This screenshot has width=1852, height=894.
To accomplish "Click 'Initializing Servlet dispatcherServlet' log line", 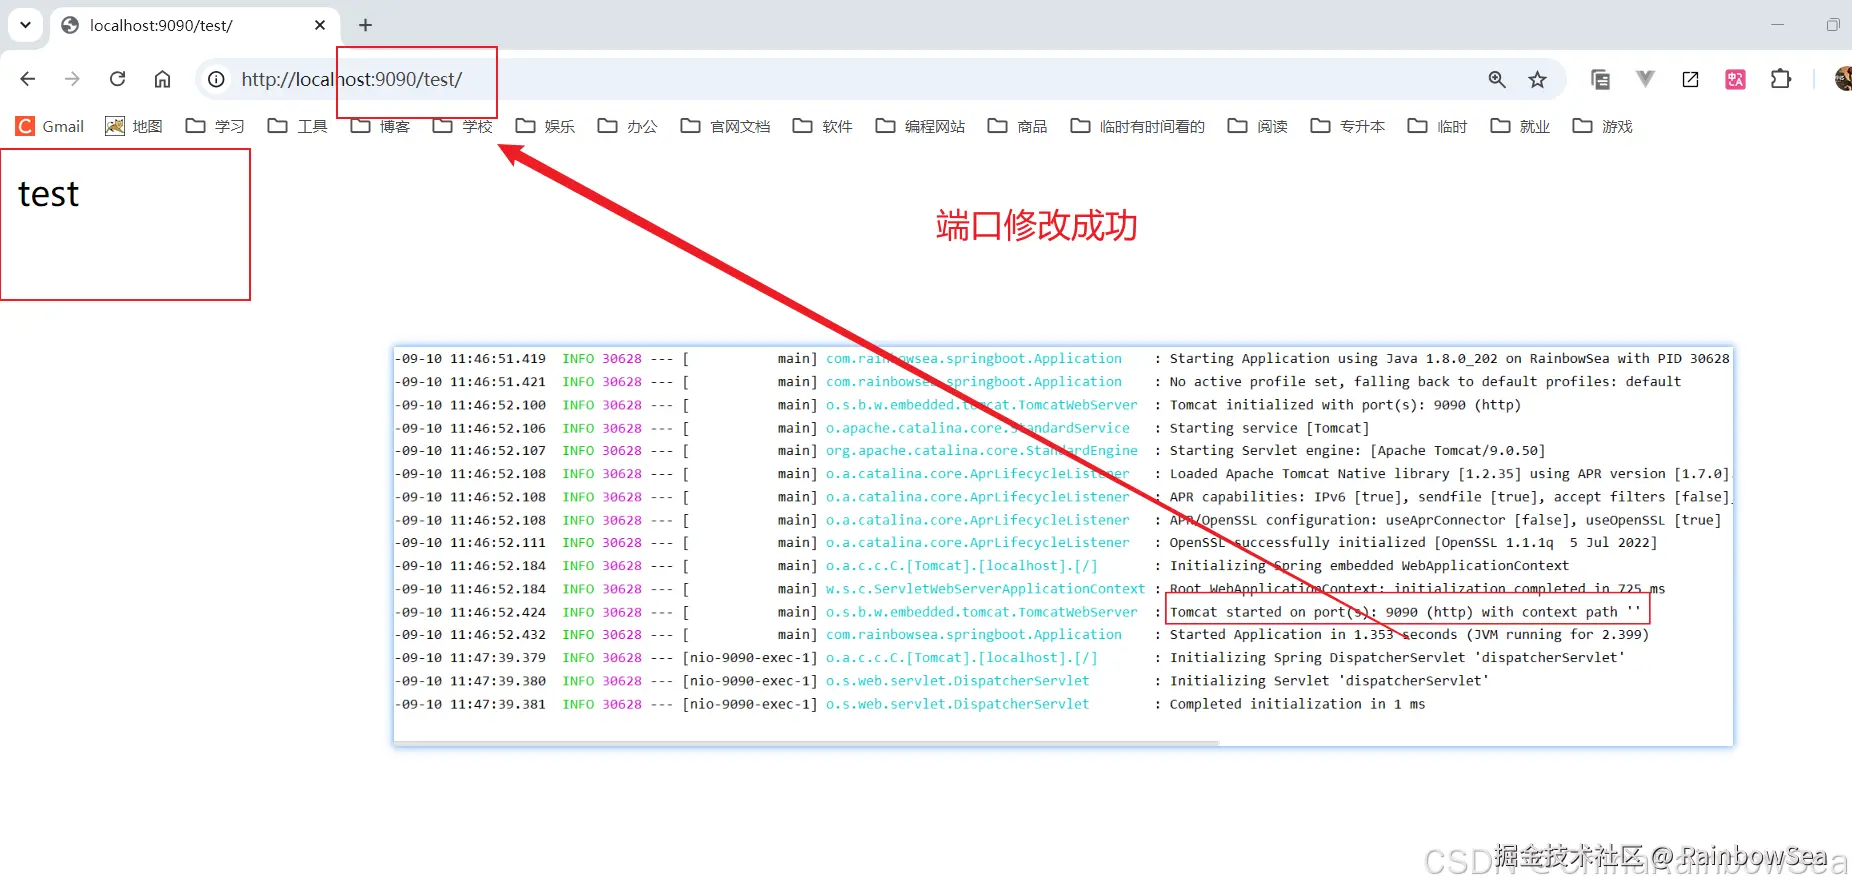I will coord(1329,681).
